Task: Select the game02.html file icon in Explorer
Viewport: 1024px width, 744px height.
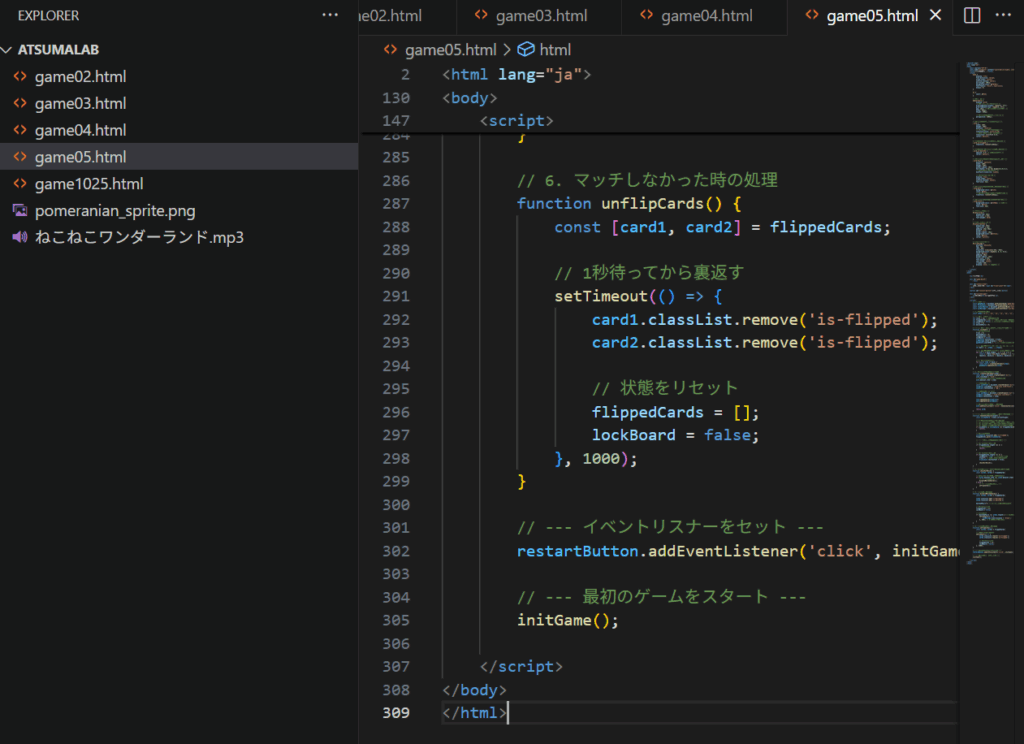Action: point(21,76)
